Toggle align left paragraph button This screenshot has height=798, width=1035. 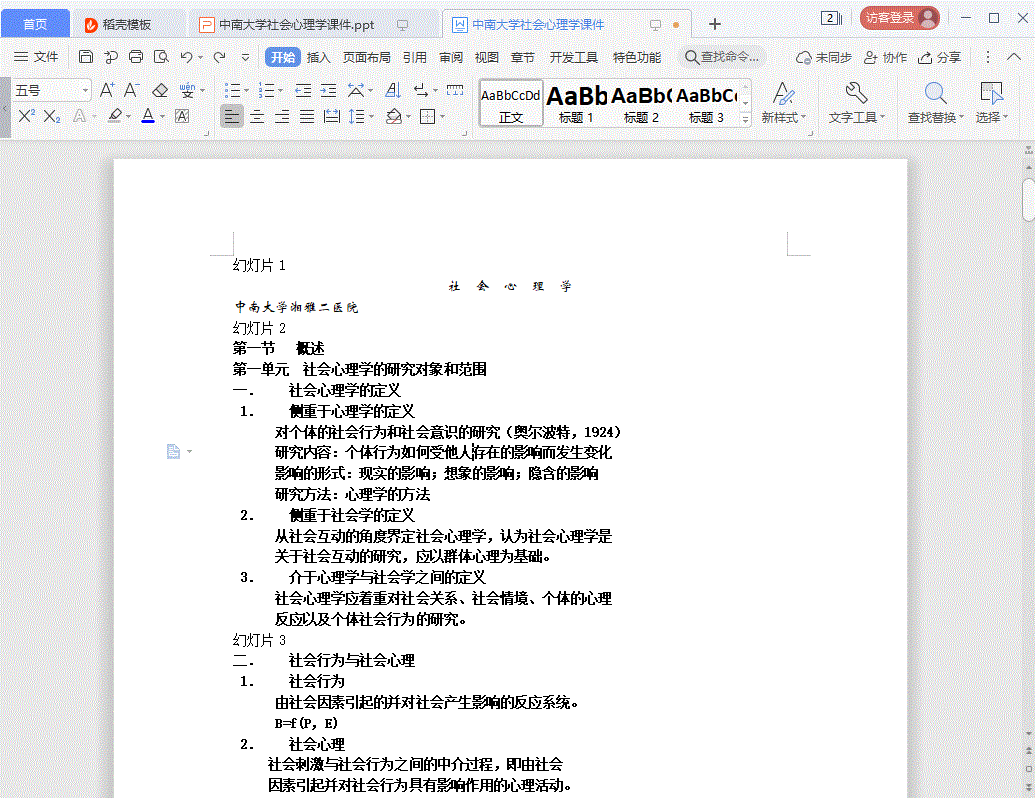(232, 117)
